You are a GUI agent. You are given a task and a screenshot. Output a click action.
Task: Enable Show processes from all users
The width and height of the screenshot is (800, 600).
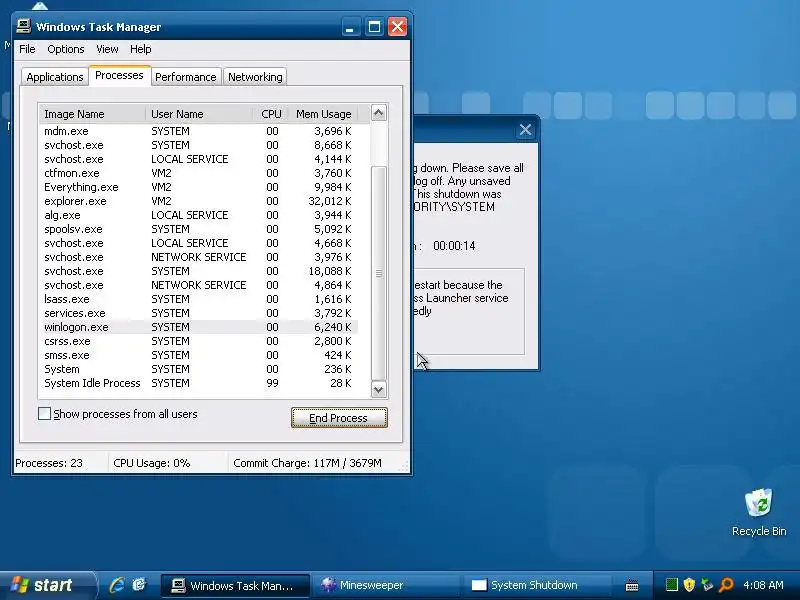44,414
